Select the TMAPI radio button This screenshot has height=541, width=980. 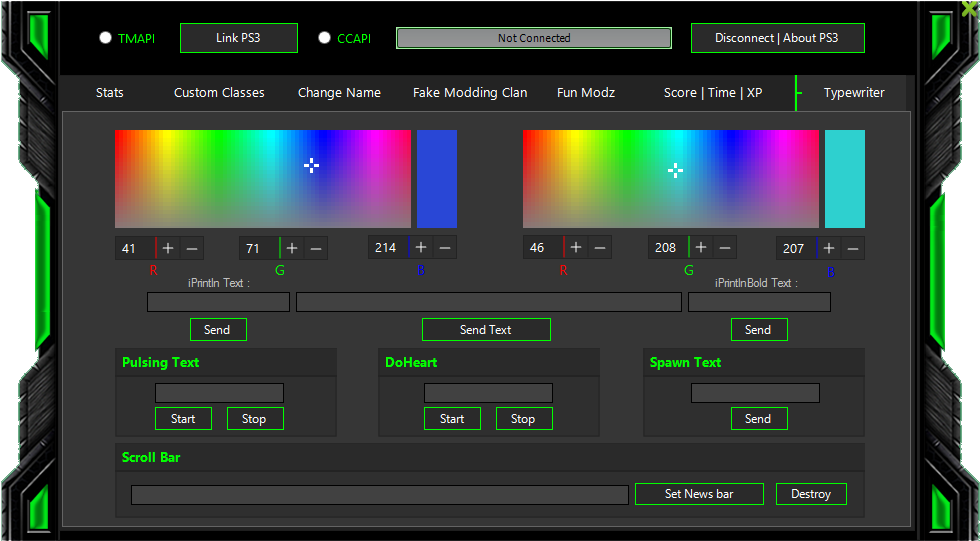[106, 38]
